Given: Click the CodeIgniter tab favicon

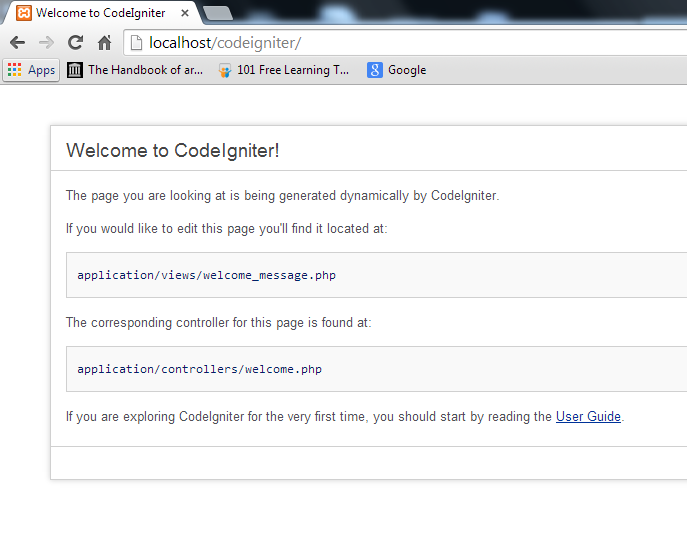Looking at the screenshot, I should pyautogui.click(x=24, y=13).
